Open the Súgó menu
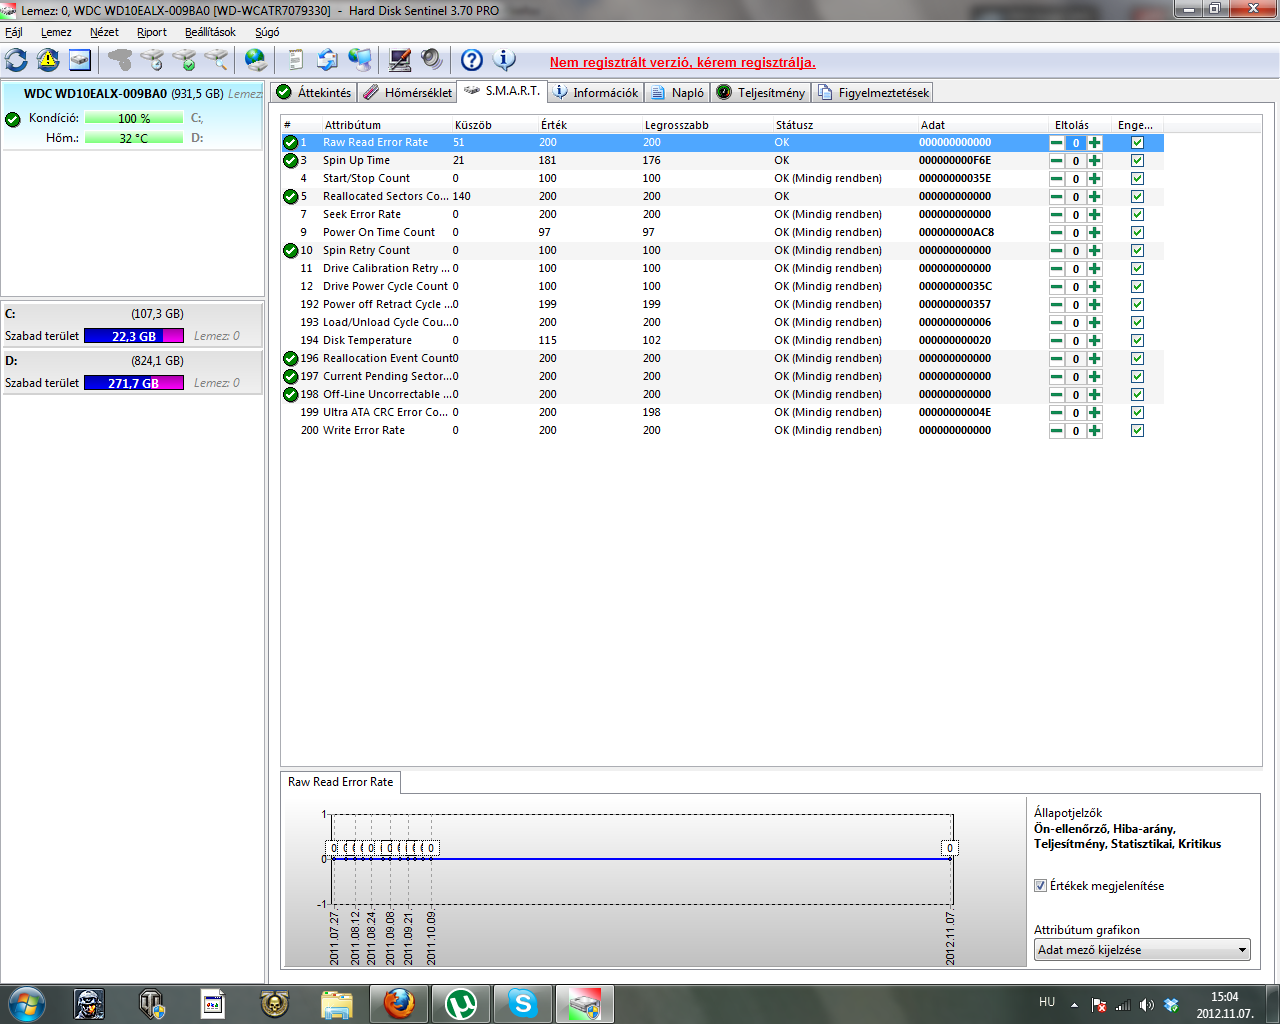The width and height of the screenshot is (1280, 1024). coord(267,32)
